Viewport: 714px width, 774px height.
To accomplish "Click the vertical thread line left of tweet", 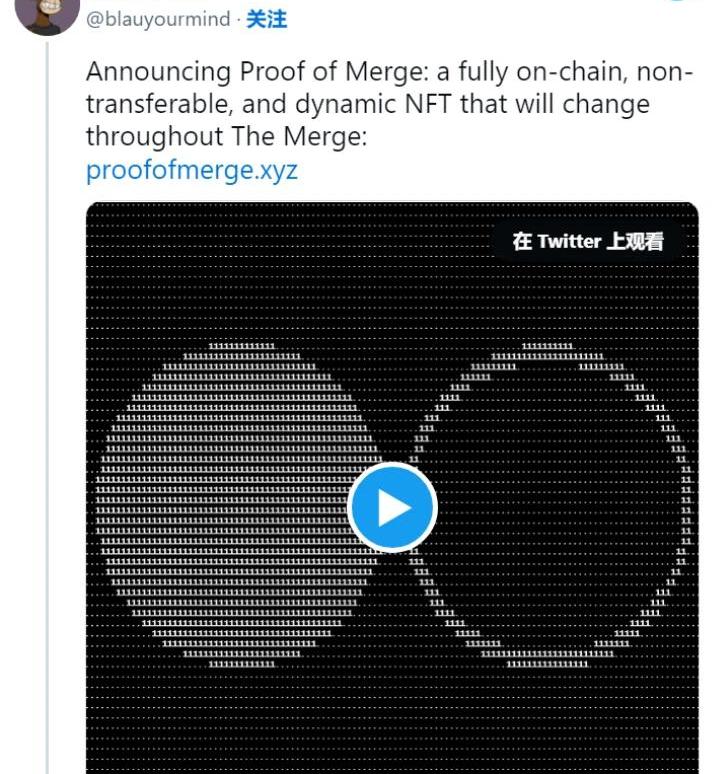I will 48,400.
